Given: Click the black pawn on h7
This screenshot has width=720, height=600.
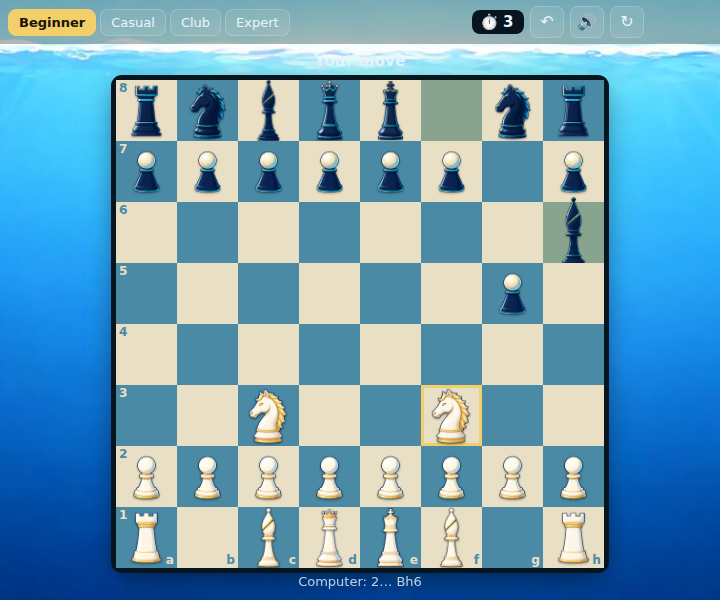Looking at the screenshot, I should (574, 171).
